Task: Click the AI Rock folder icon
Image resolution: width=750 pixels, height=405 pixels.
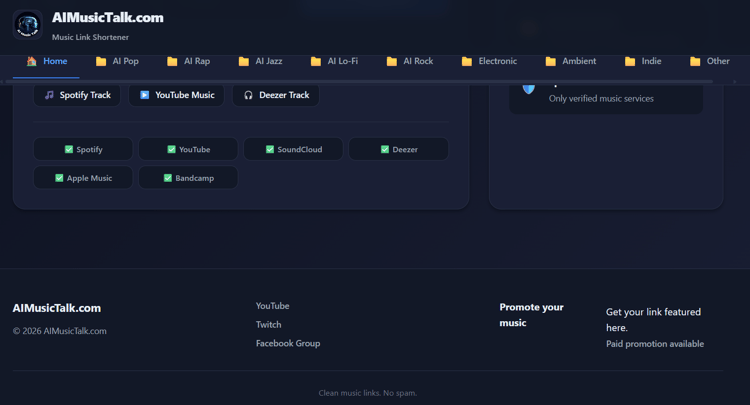Action: coord(392,61)
